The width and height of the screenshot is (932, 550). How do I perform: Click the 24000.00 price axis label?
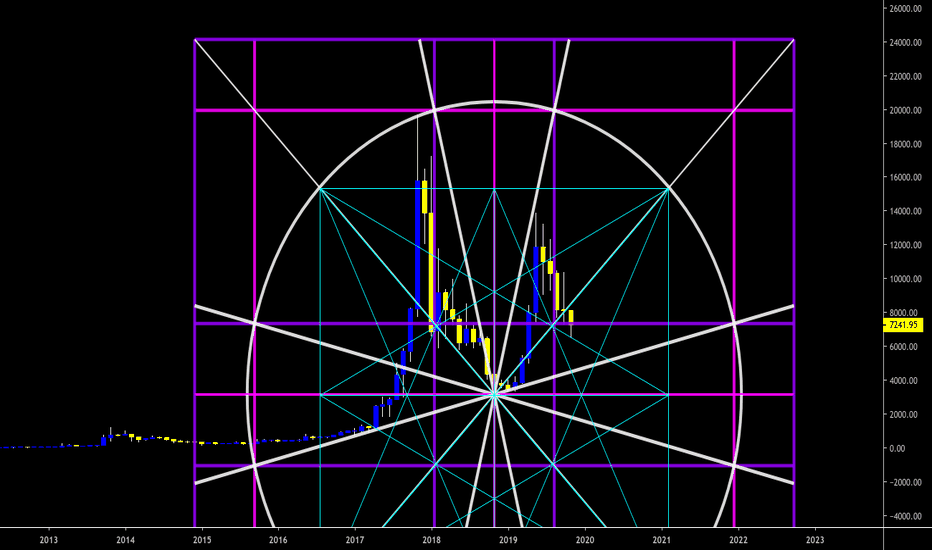tap(905, 43)
